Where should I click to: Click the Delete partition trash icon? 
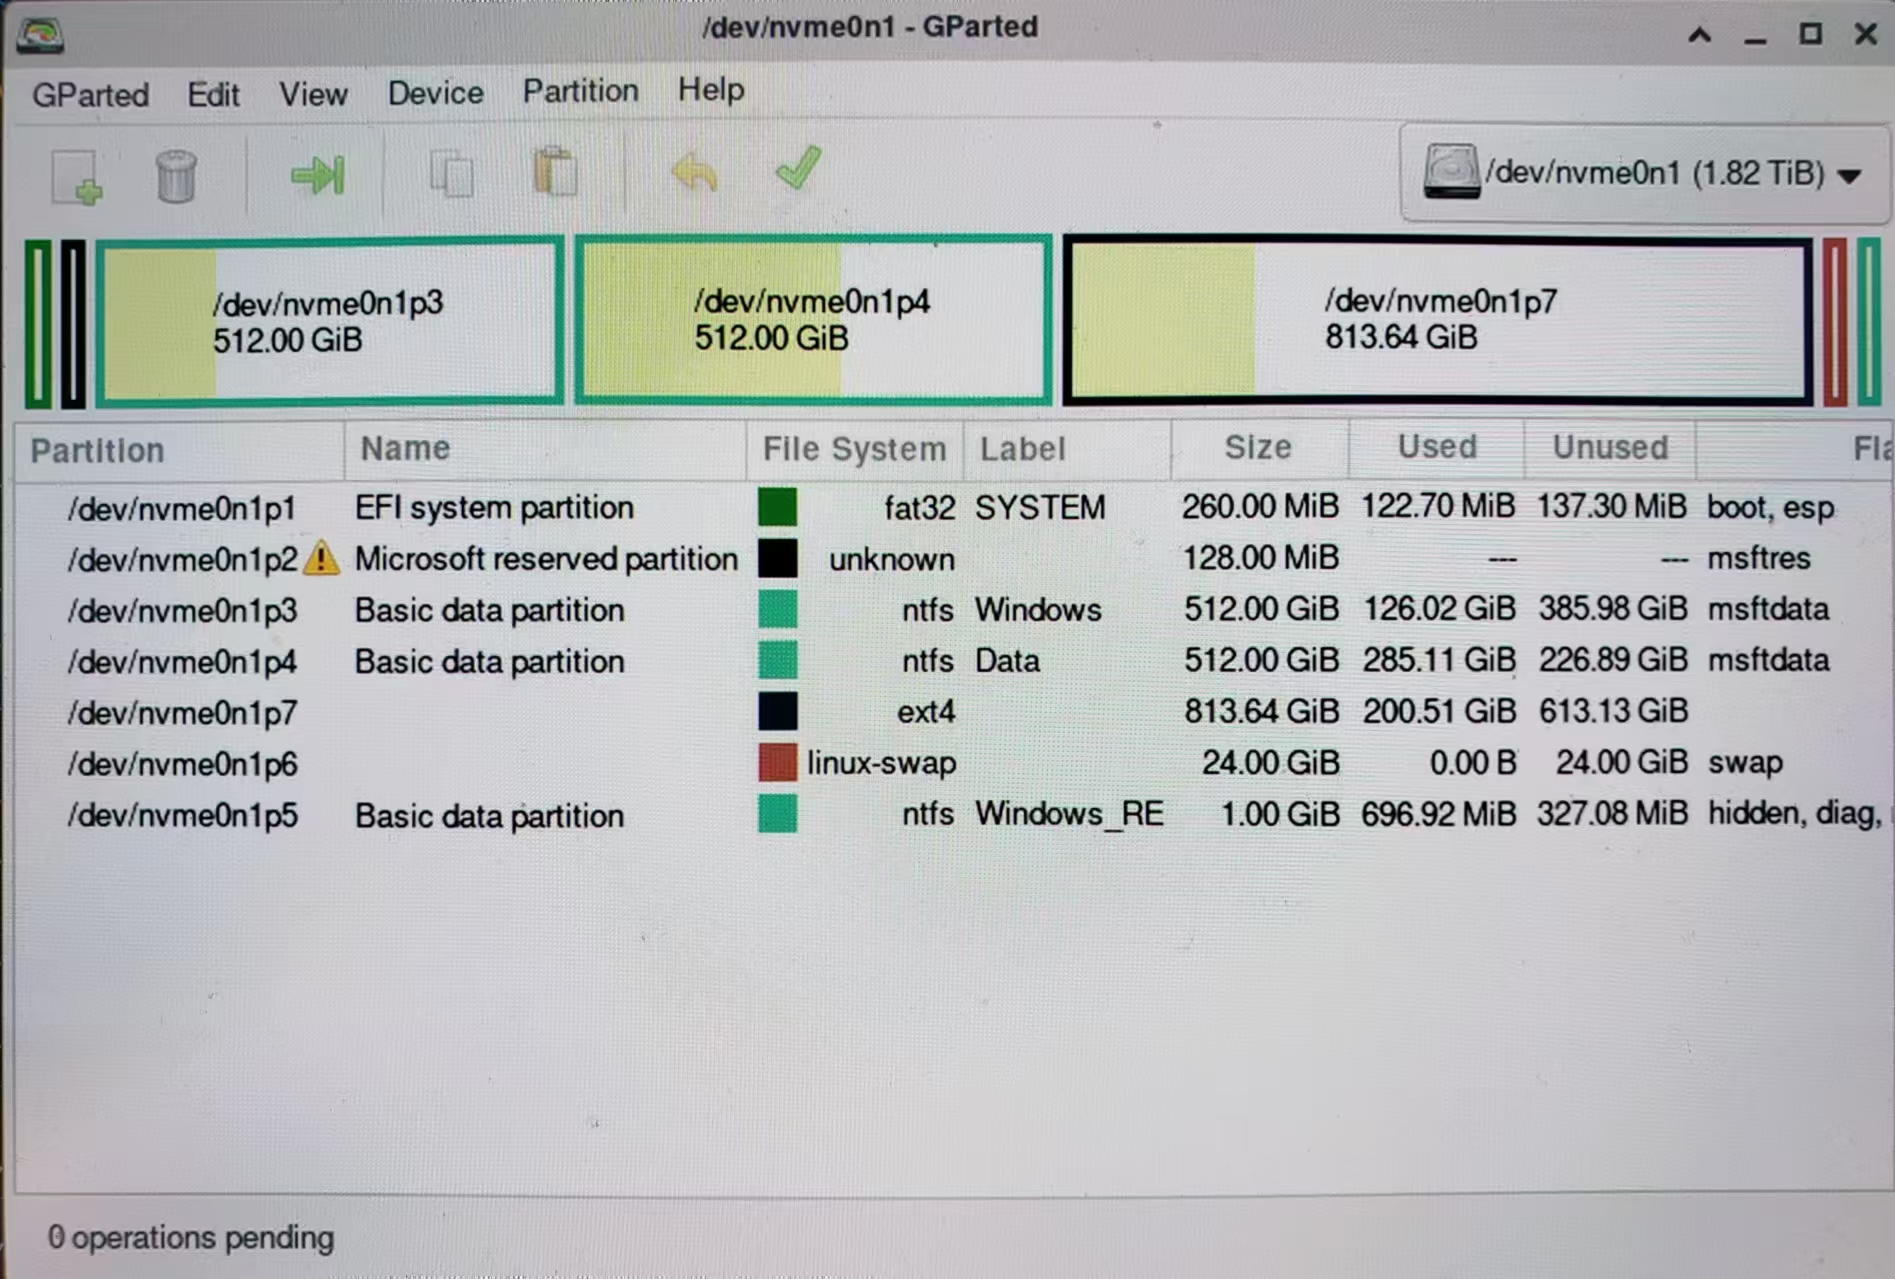point(176,176)
